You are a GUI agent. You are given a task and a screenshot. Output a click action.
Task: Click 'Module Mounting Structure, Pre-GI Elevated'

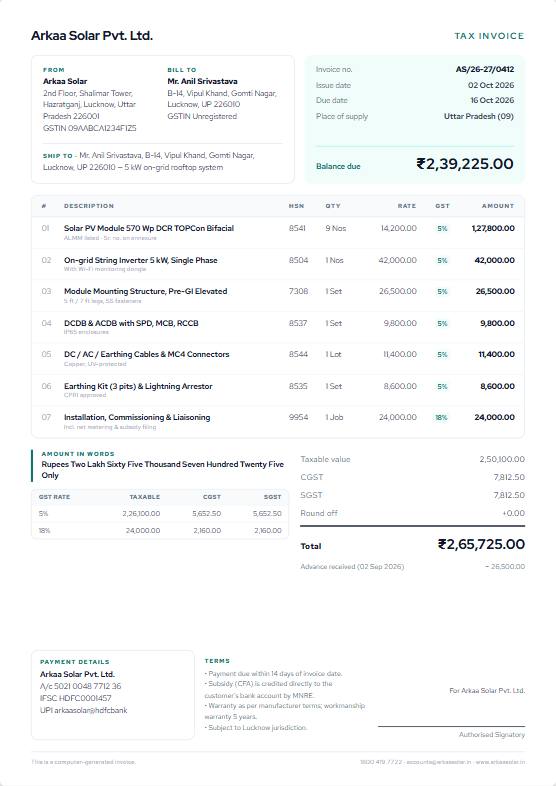[145, 291]
